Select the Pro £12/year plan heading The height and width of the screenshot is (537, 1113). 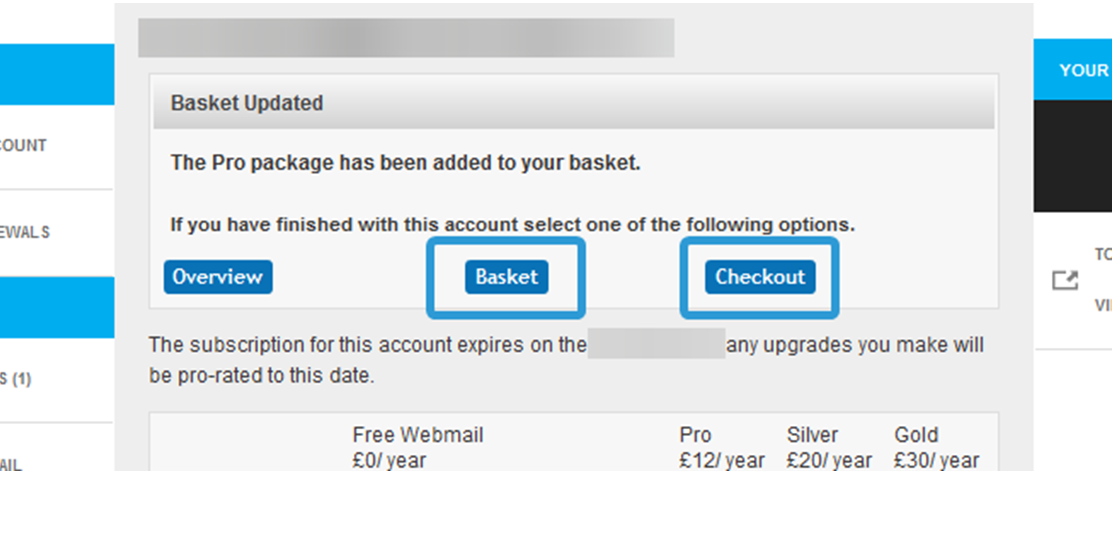[x=721, y=447]
